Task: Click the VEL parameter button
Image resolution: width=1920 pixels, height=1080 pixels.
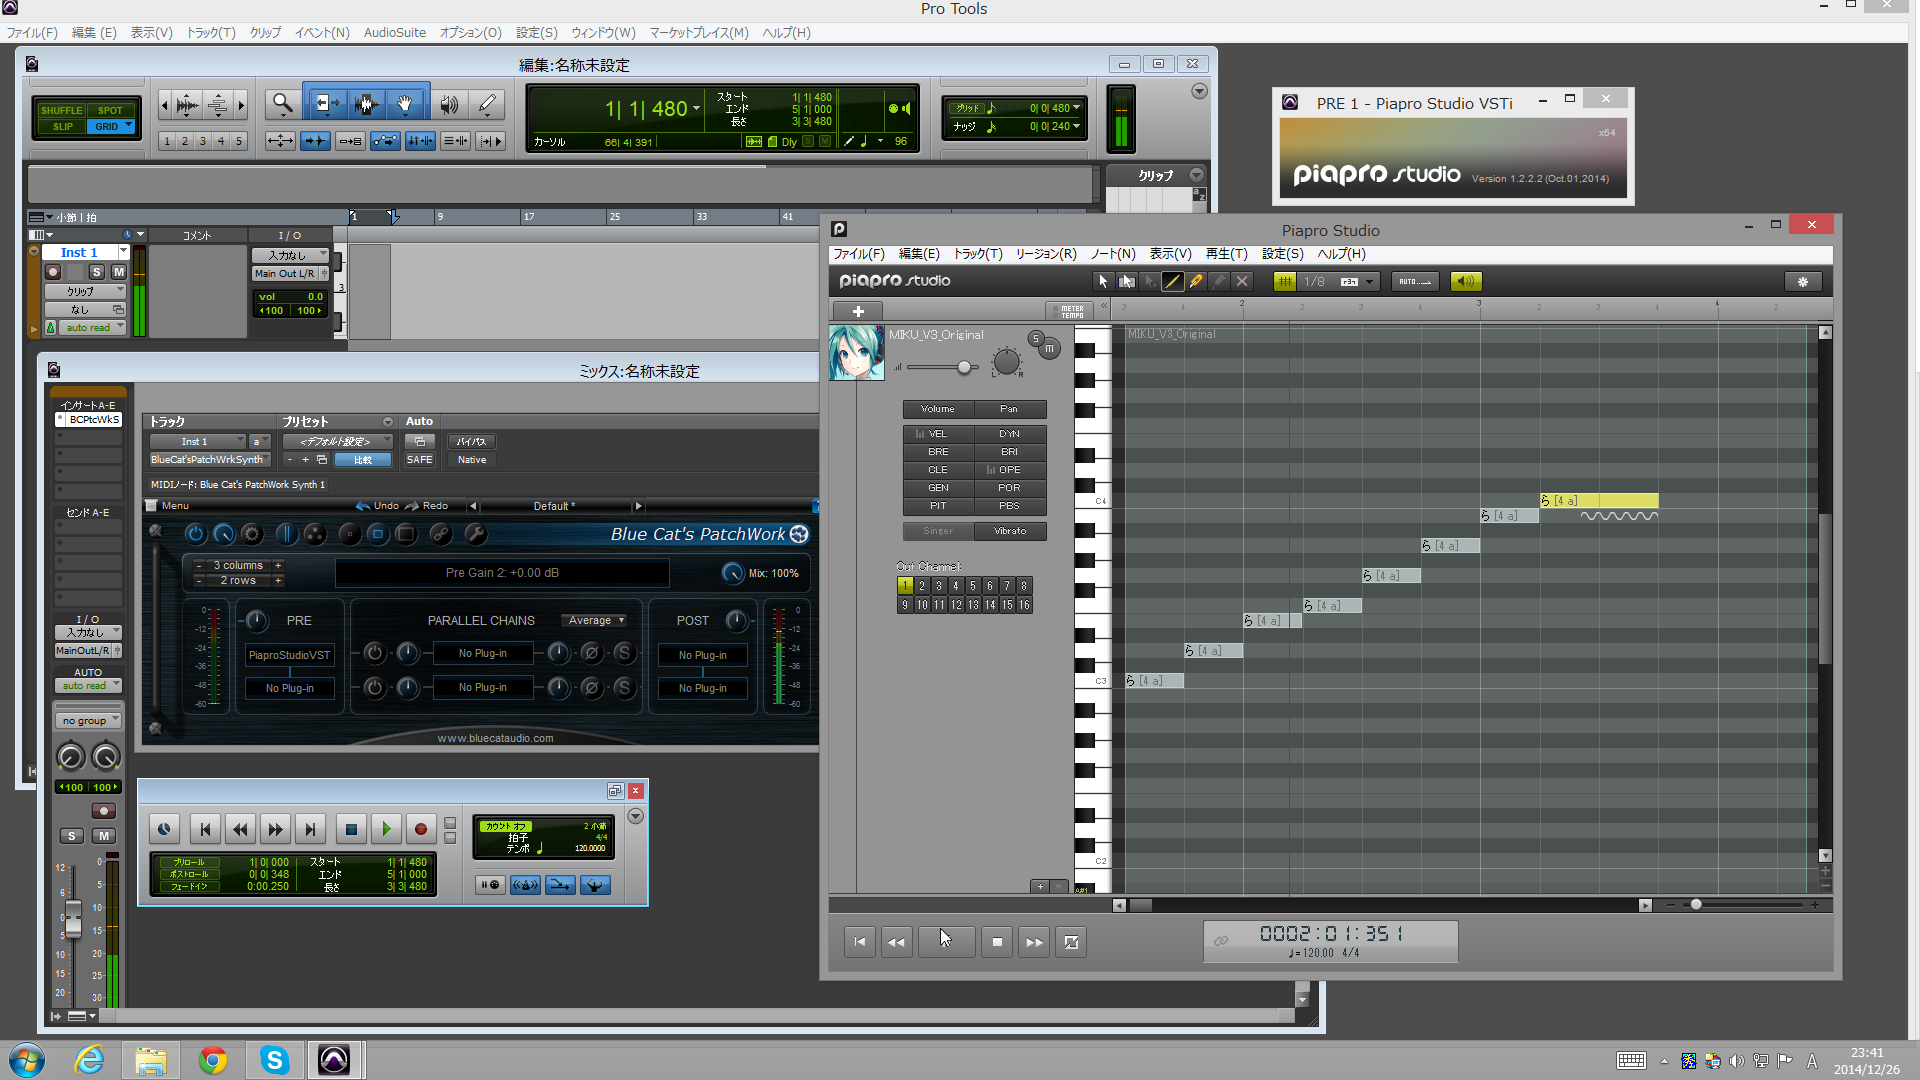Action: [938, 434]
